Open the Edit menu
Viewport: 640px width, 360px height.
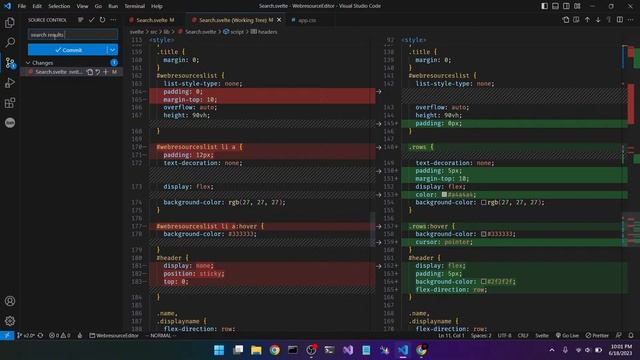pyautogui.click(x=37, y=6)
